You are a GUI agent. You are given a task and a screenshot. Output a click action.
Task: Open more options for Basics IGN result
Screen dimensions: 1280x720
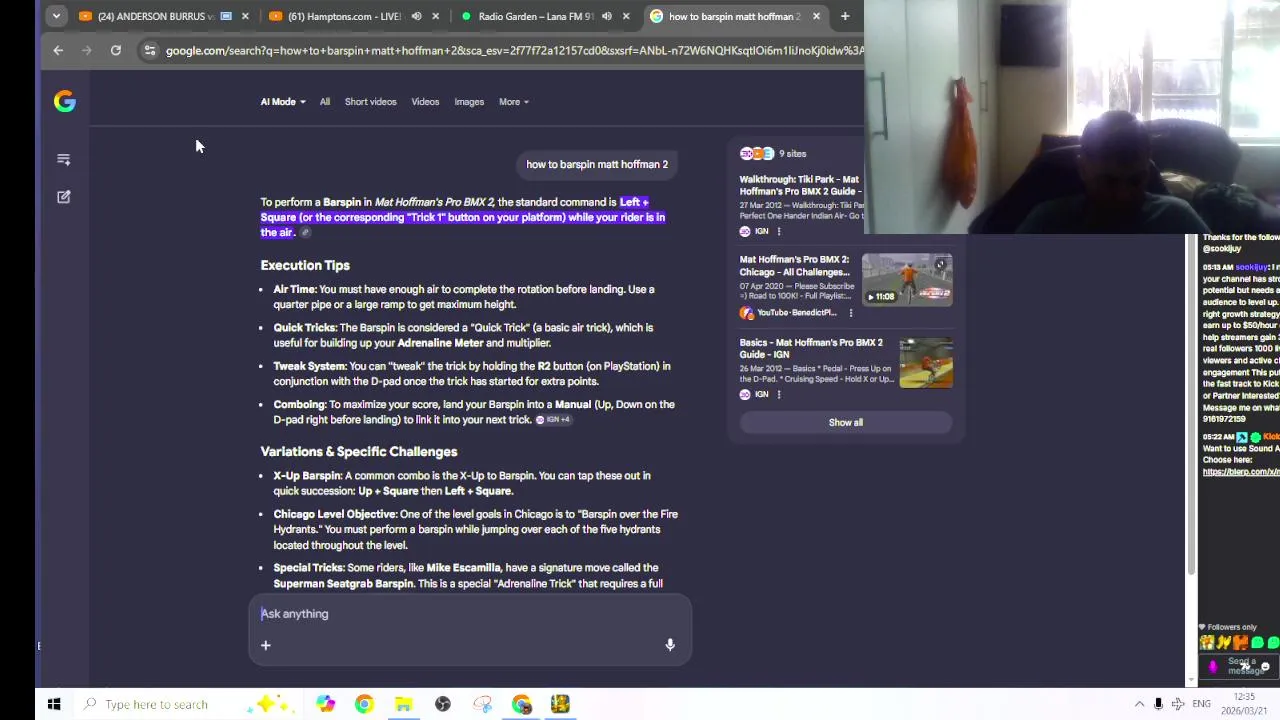coord(779,394)
